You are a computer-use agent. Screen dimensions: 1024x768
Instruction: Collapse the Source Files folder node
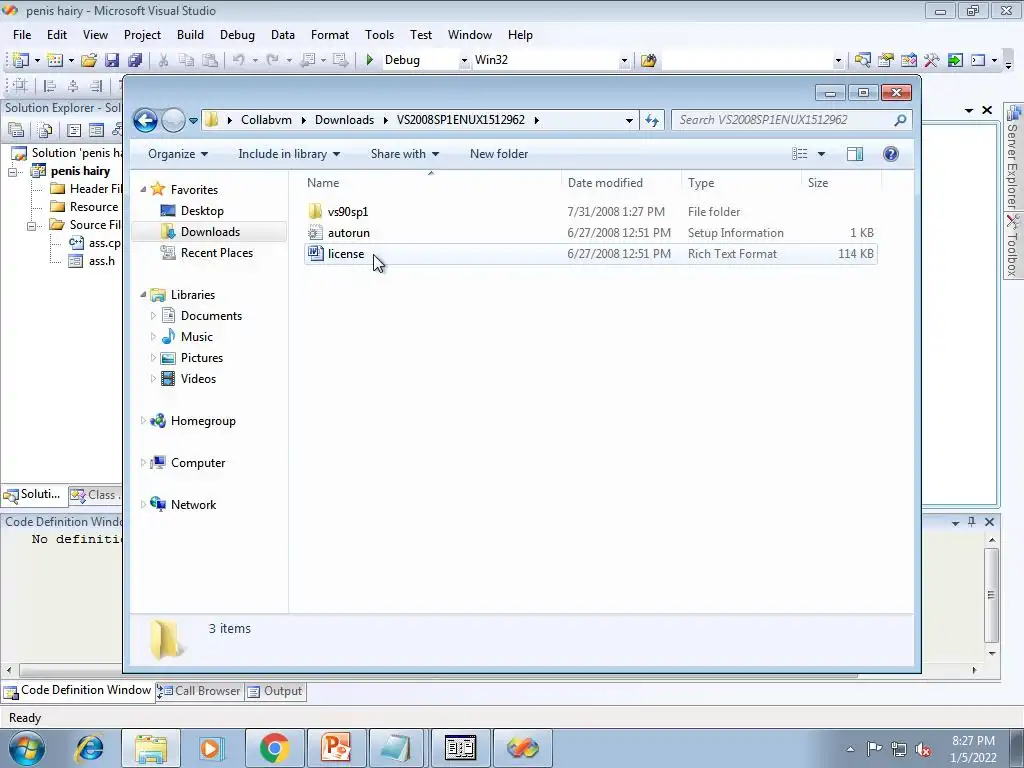coord(31,226)
